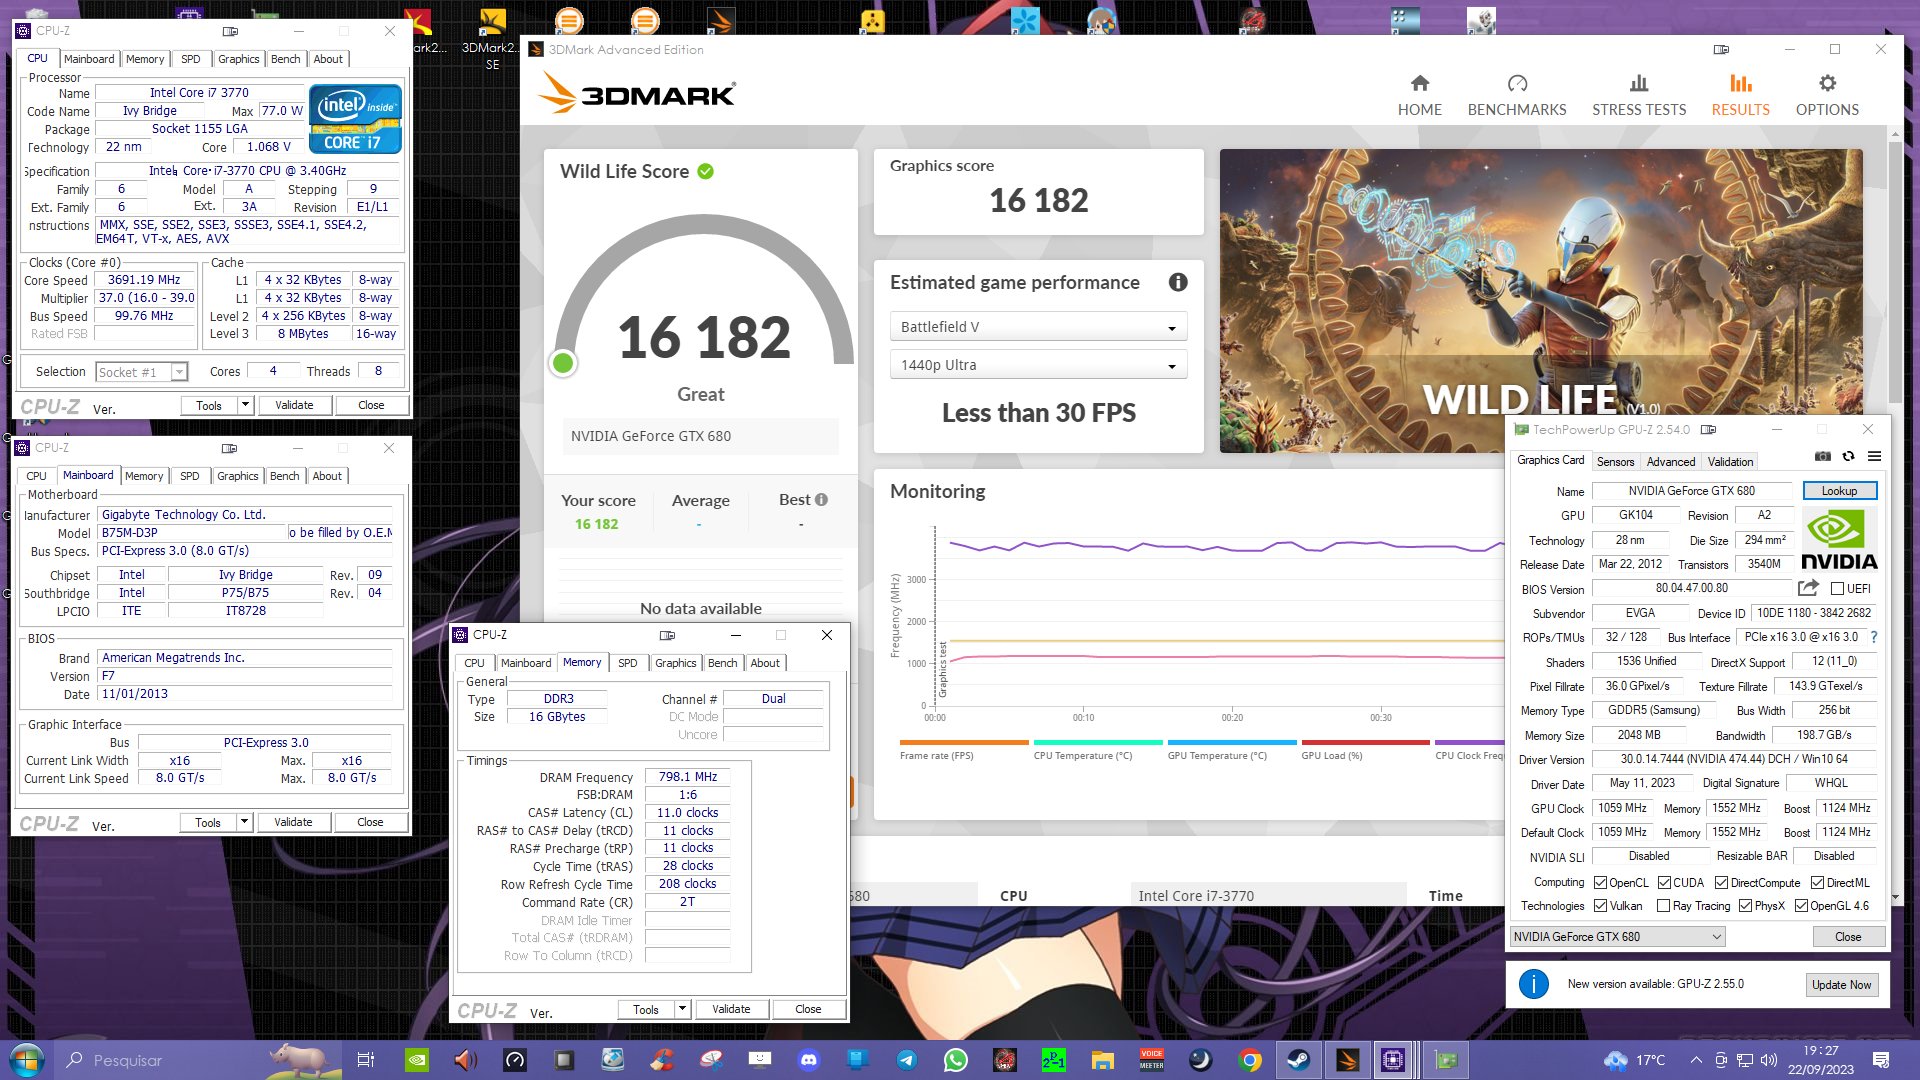The width and height of the screenshot is (1920, 1080).
Task: Click the Close button in GPU-Z
Action: tap(1848, 937)
